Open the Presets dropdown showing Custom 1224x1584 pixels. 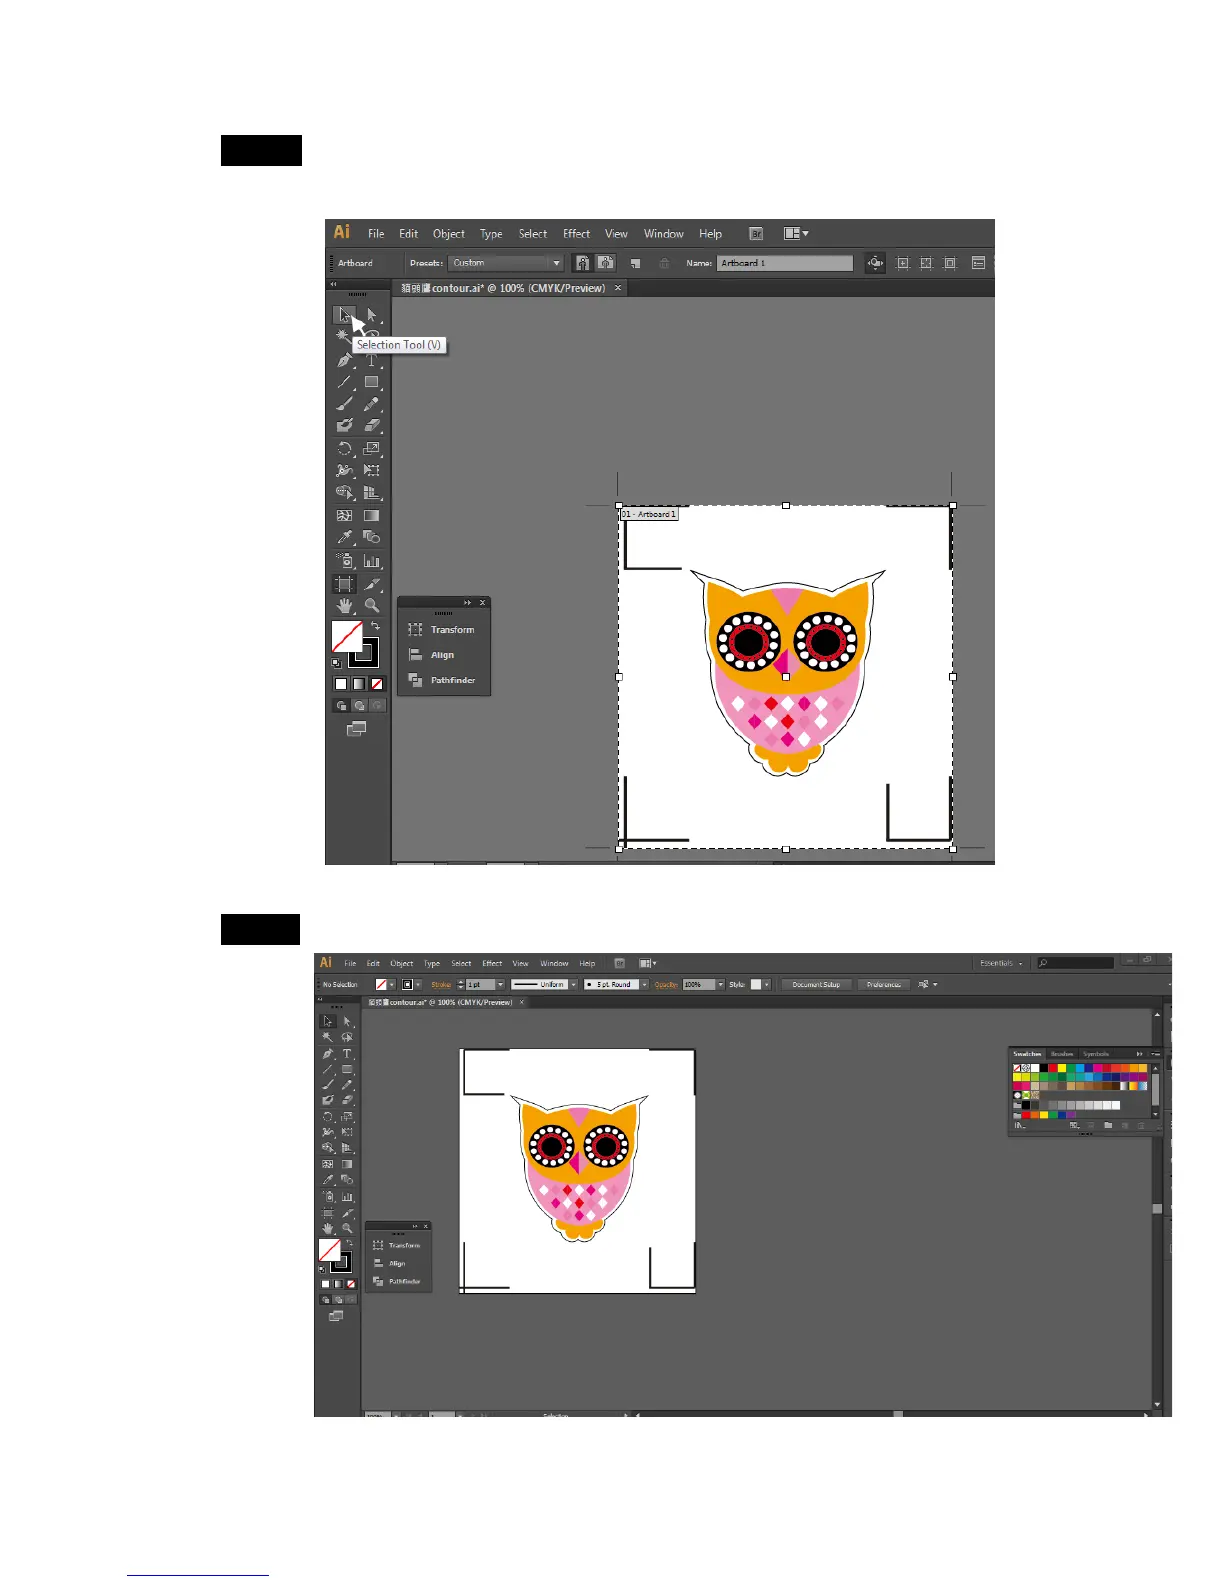[506, 263]
